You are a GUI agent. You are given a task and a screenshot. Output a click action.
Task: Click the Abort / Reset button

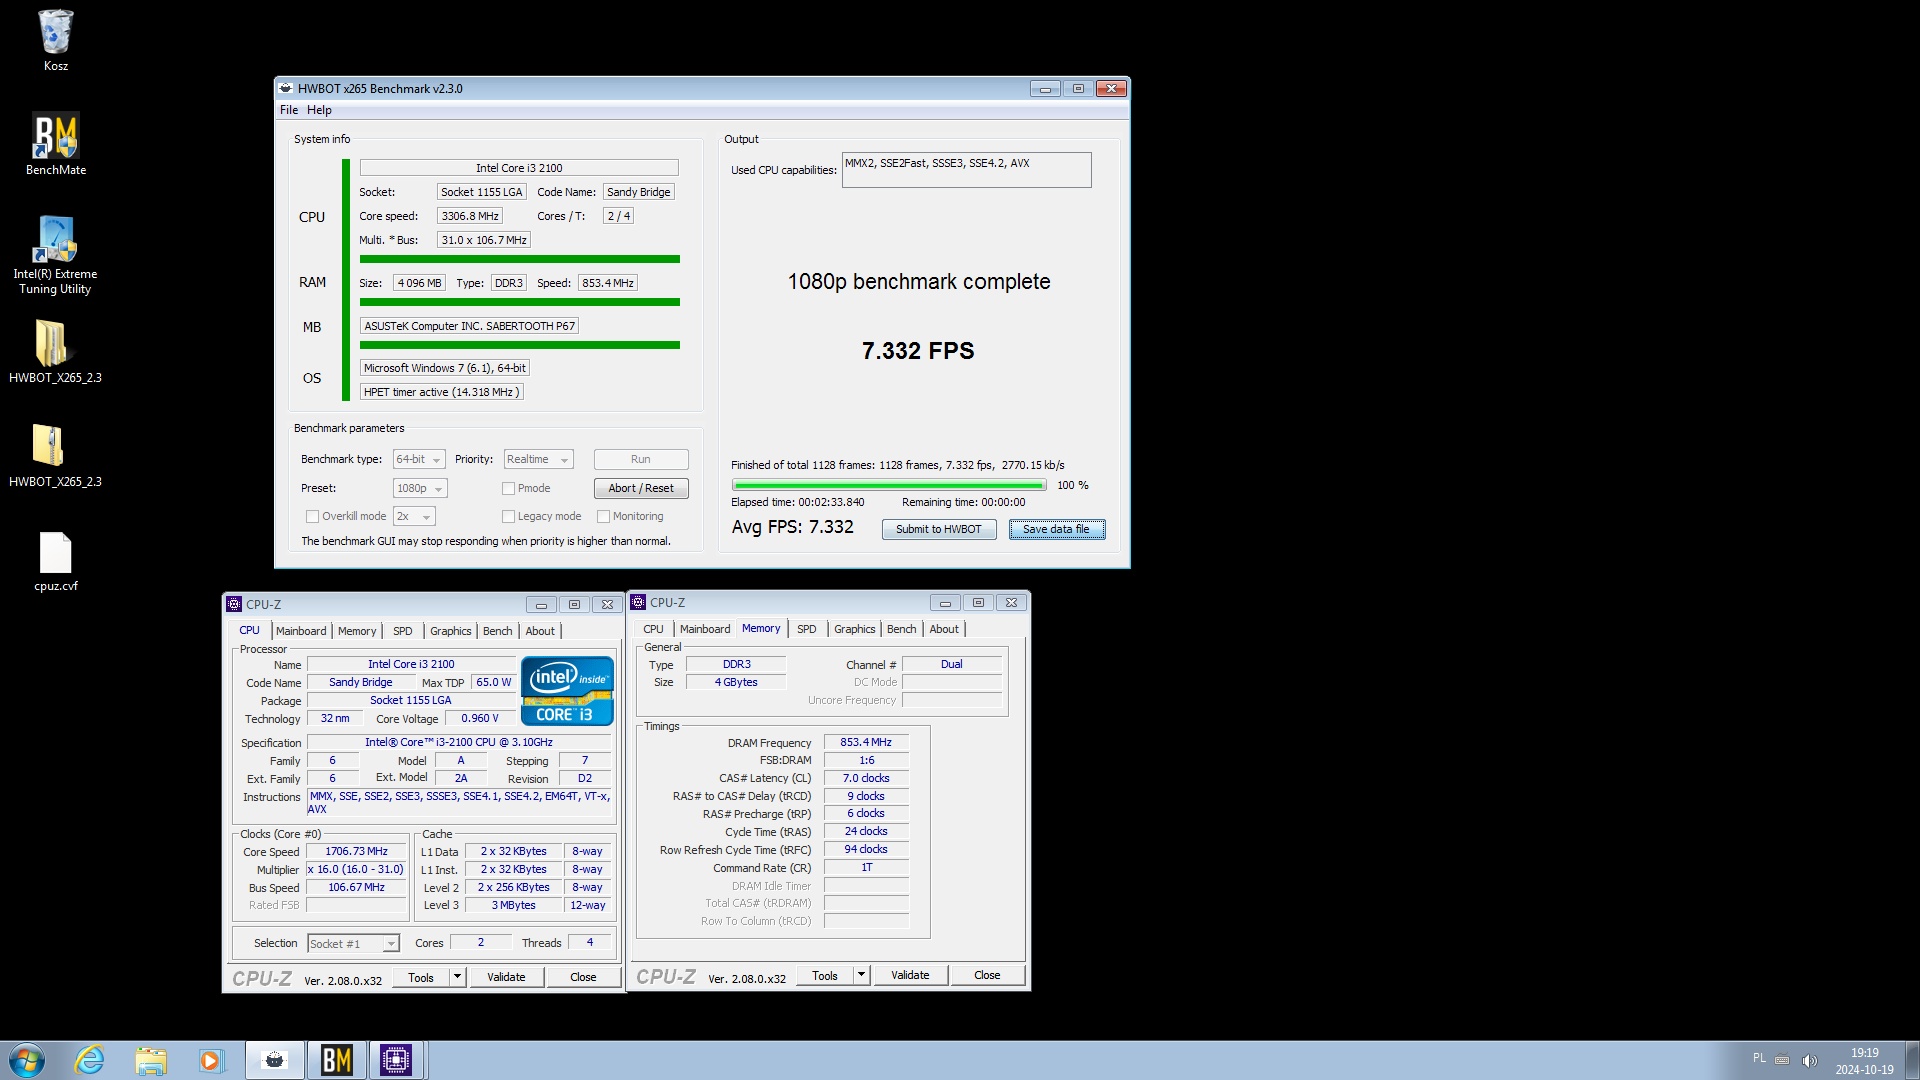click(641, 488)
